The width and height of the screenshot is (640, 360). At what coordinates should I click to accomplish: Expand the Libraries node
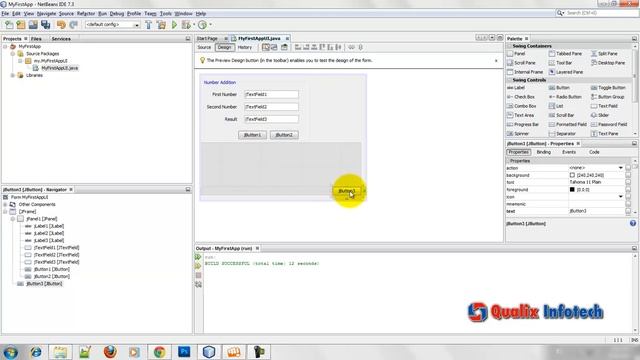pyautogui.click(x=13, y=76)
